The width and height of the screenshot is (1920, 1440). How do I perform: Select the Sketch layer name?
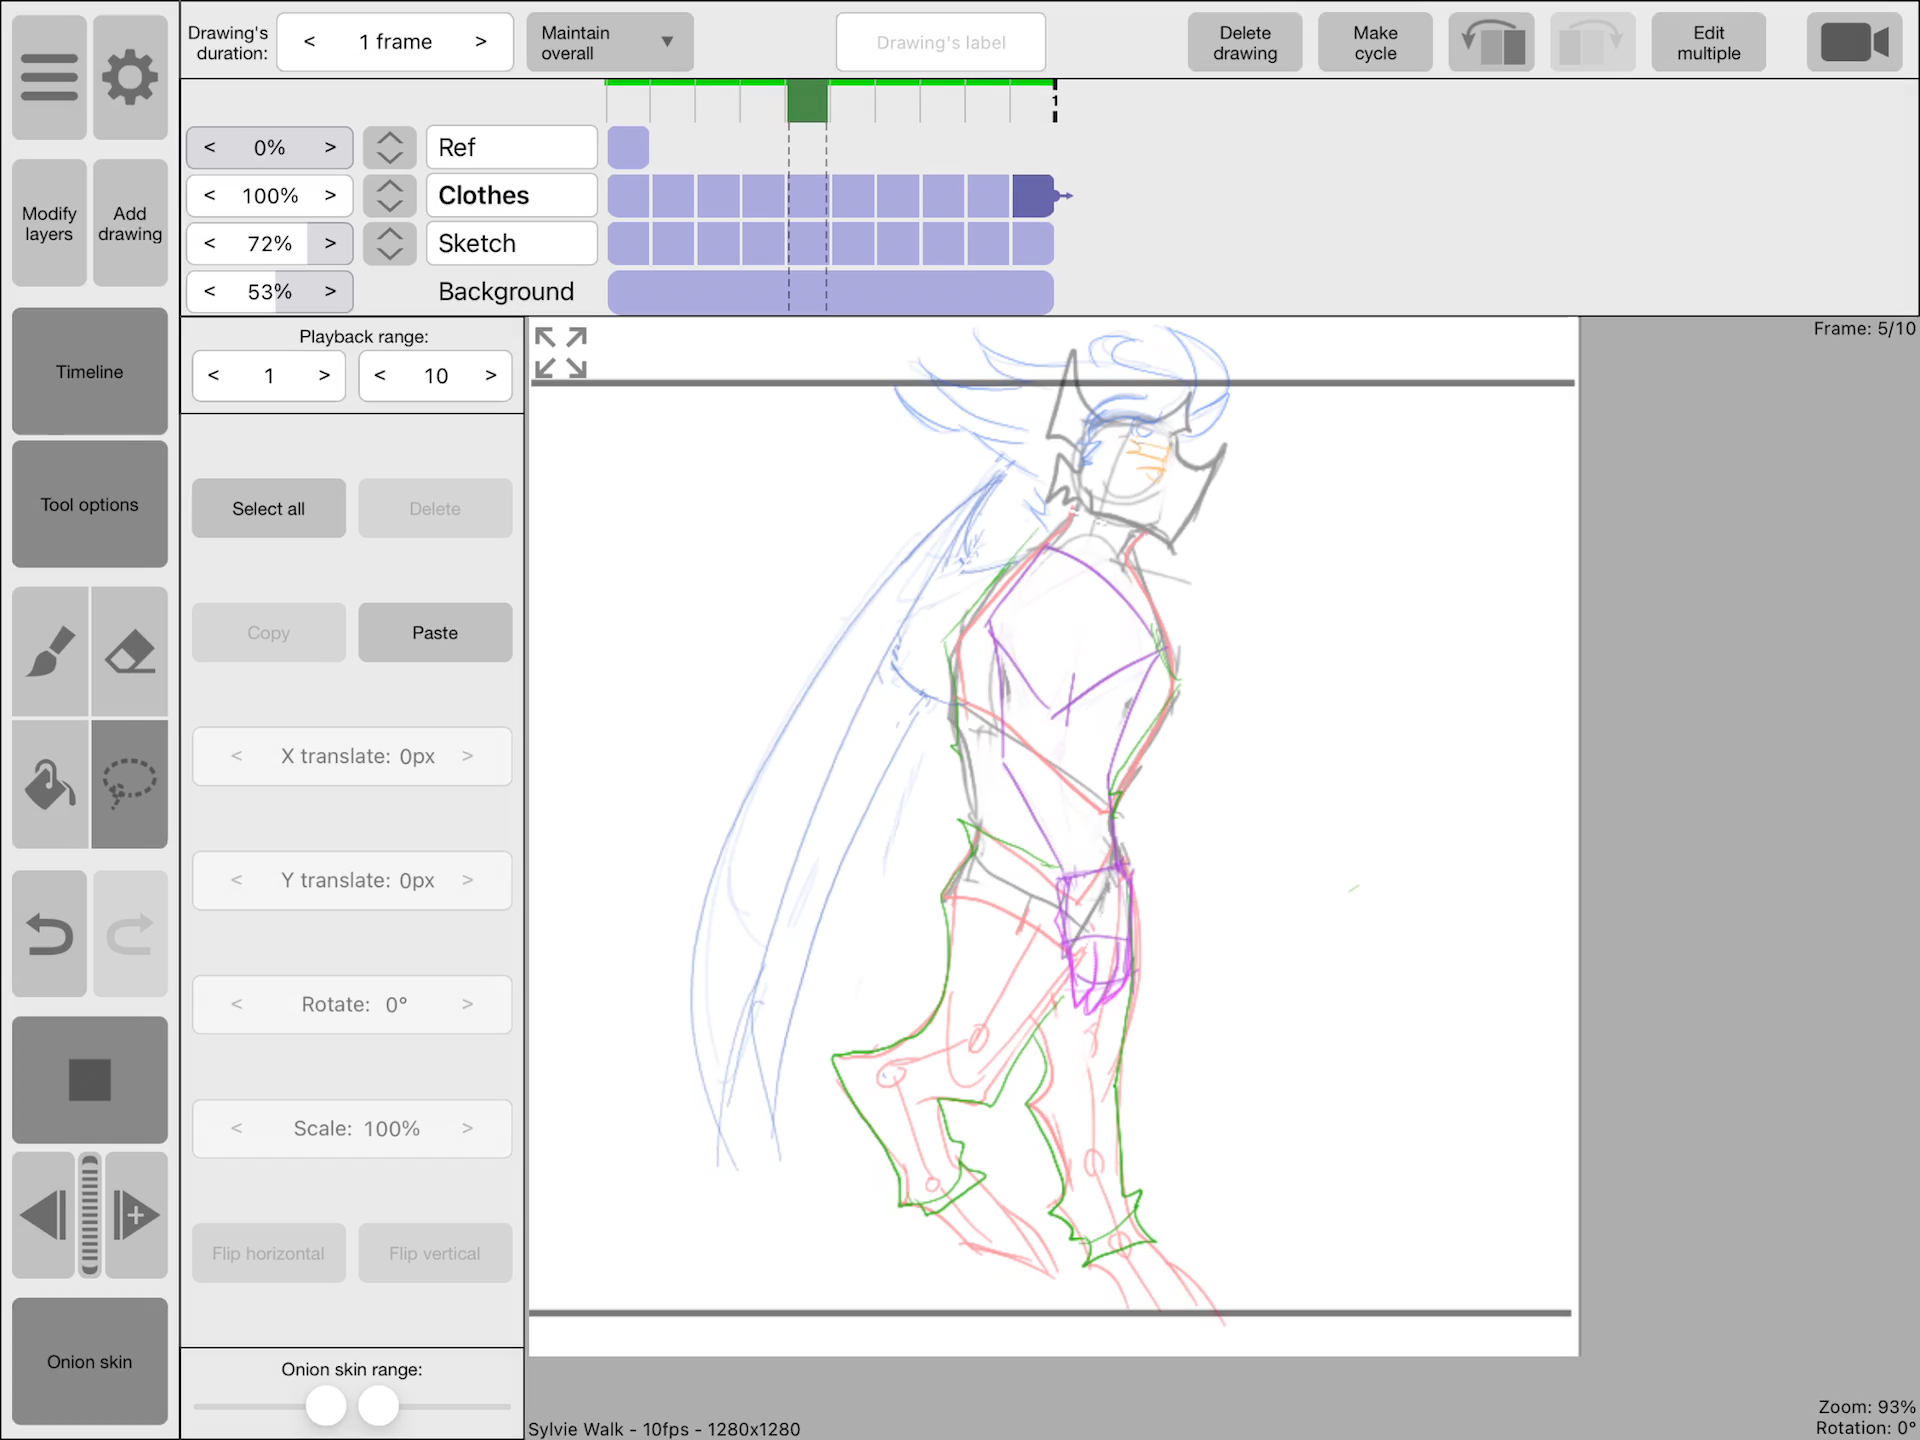pyautogui.click(x=512, y=243)
